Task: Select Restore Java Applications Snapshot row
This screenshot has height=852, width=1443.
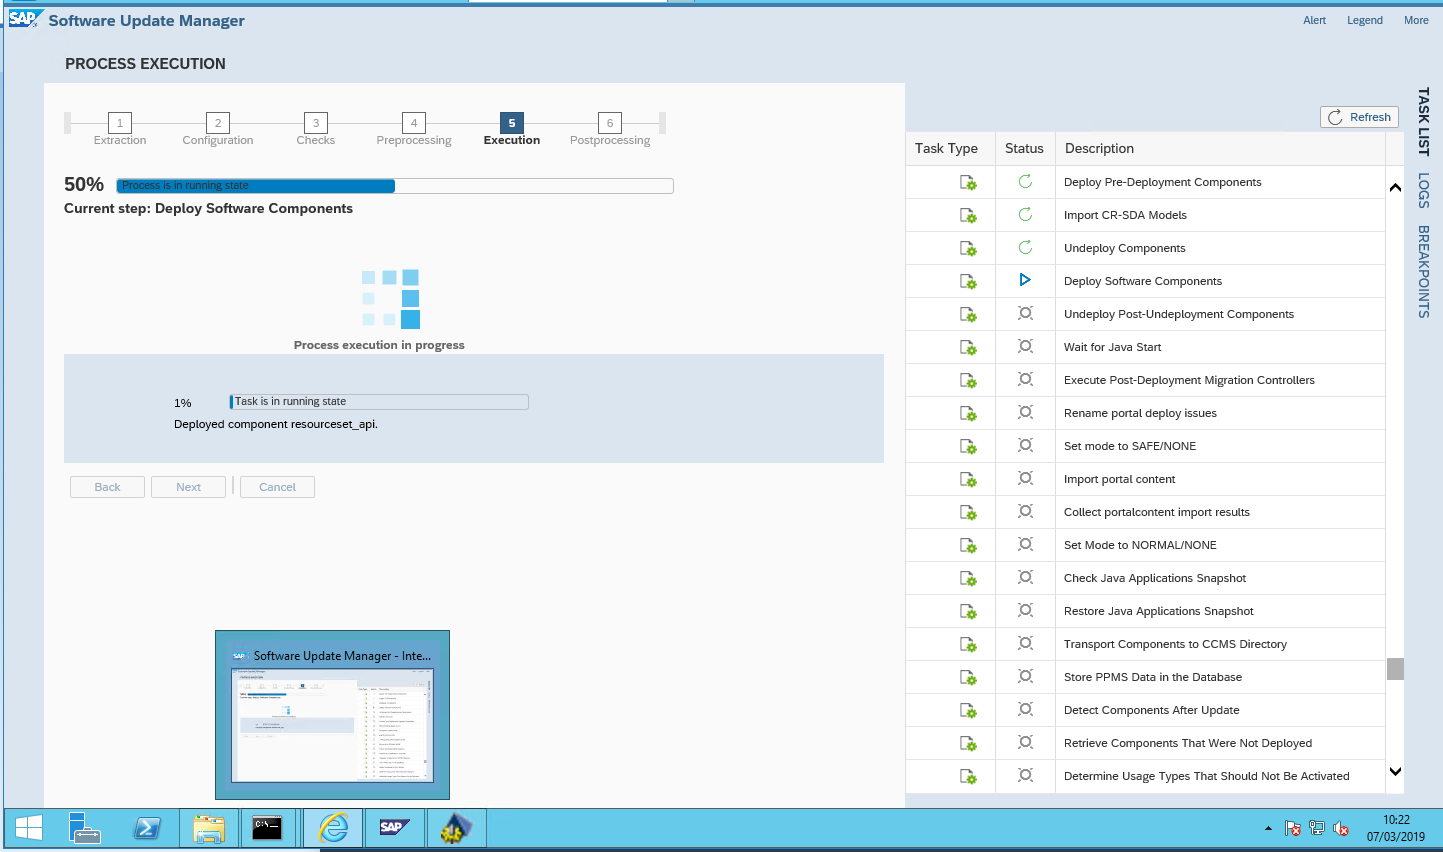Action: pyautogui.click(x=1145, y=611)
